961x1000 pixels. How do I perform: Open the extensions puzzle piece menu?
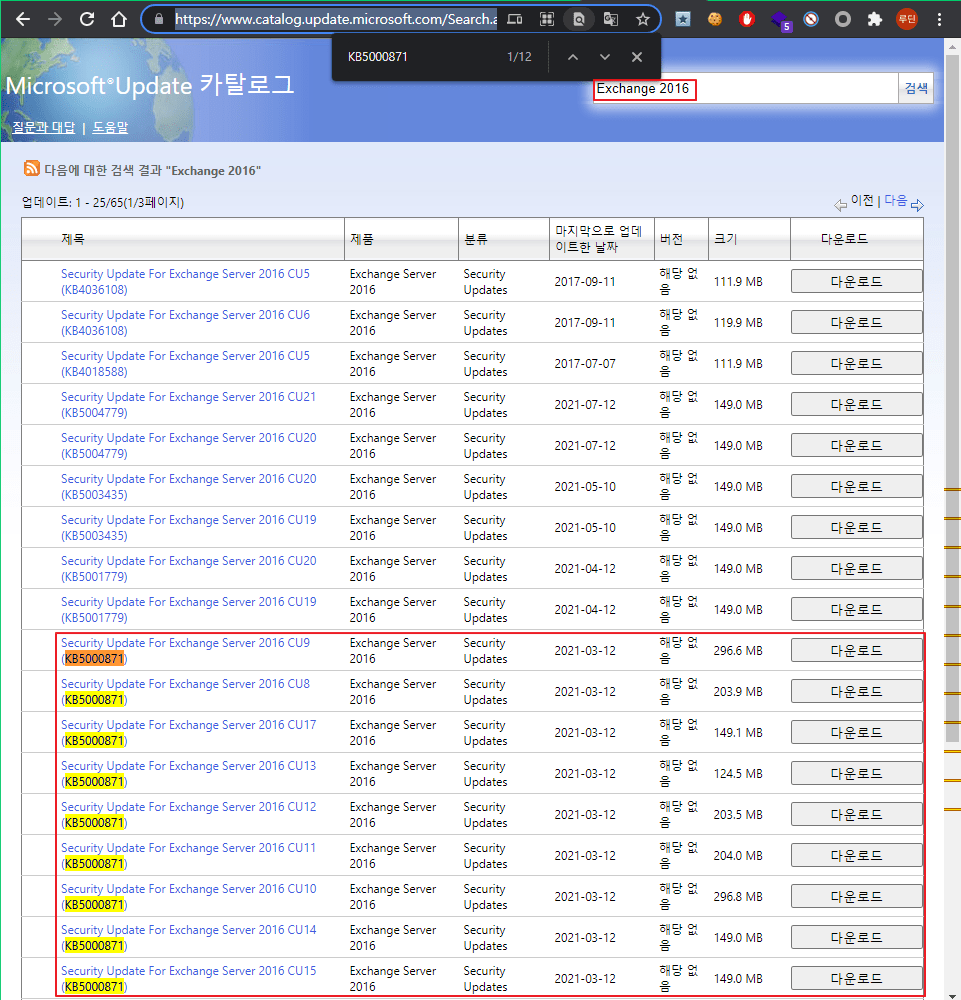coord(875,19)
